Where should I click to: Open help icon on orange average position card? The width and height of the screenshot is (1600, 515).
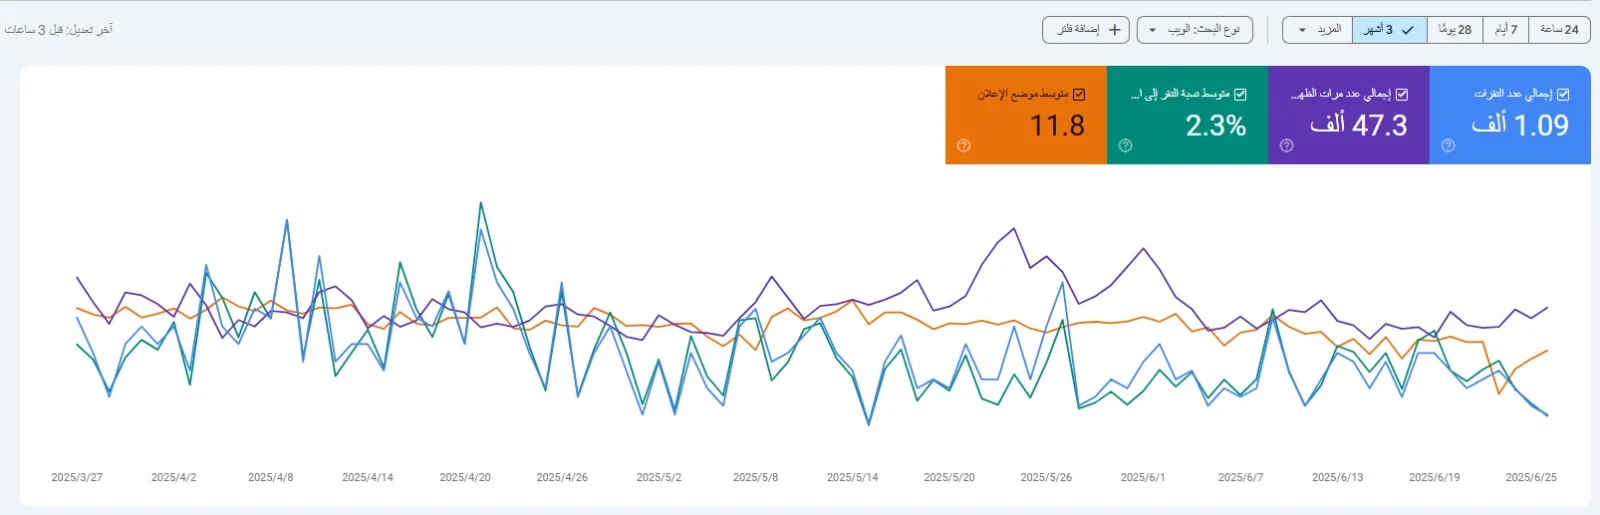(964, 145)
